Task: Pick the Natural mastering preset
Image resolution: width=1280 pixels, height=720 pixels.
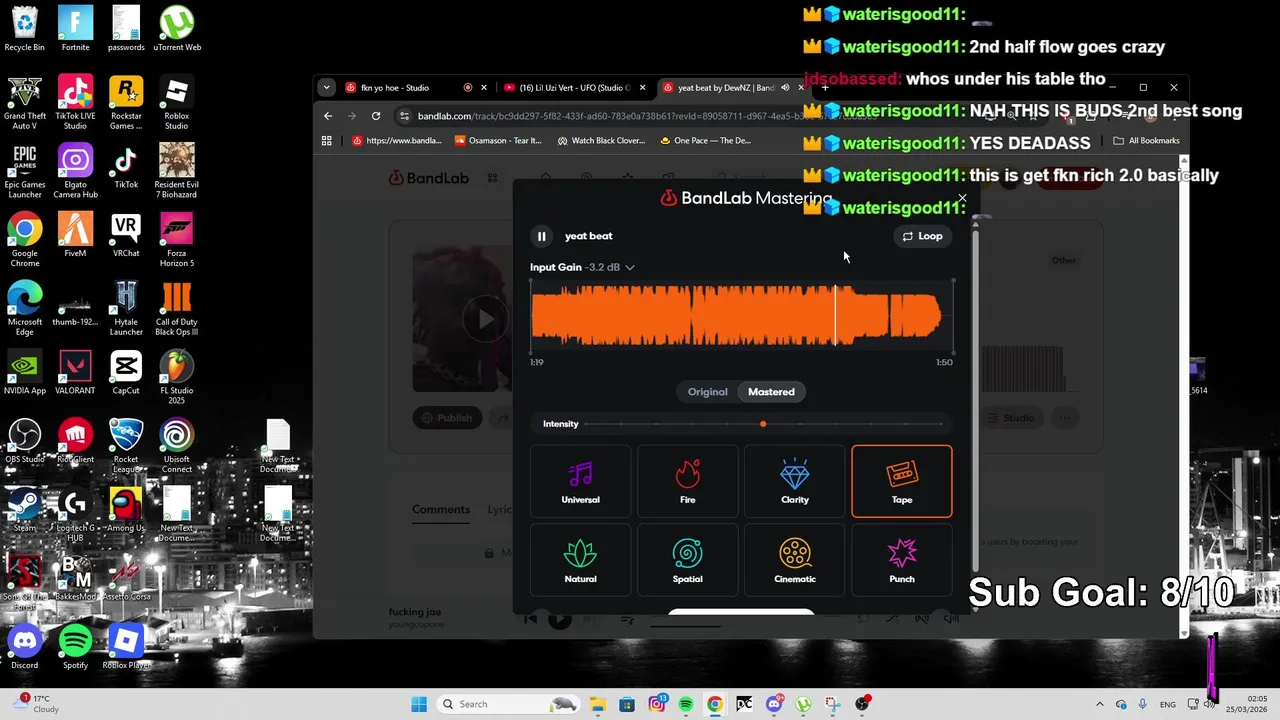Action: click(x=580, y=560)
